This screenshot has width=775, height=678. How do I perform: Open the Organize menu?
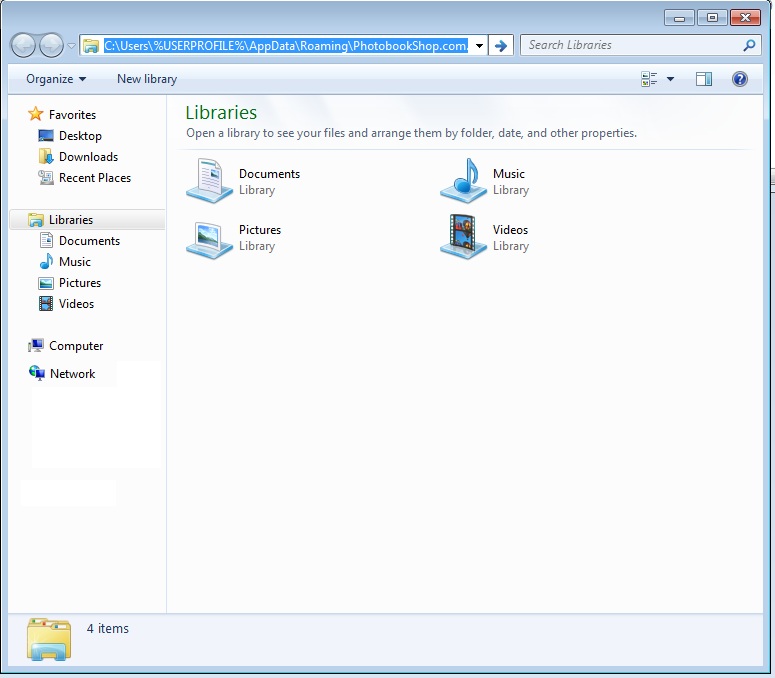[x=56, y=79]
